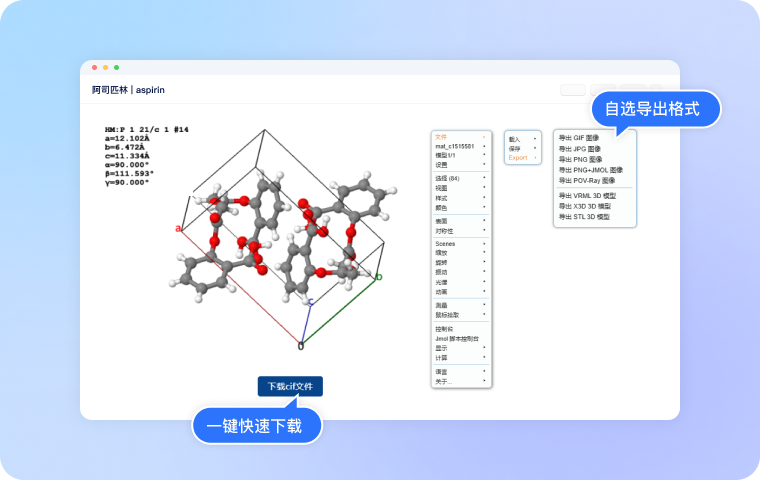Click the 一键快速下载 callout bubble

(256, 426)
